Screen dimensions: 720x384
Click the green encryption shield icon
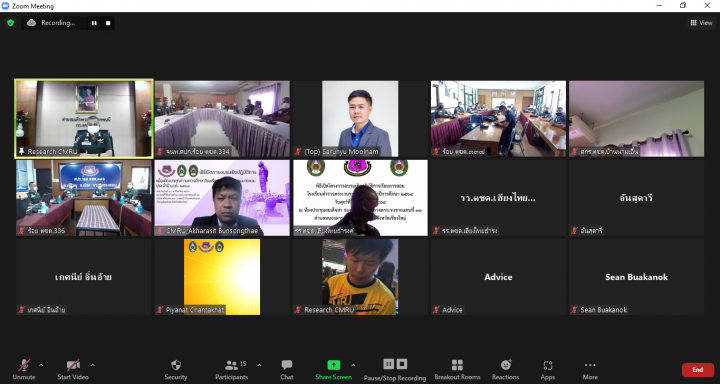pos(11,23)
